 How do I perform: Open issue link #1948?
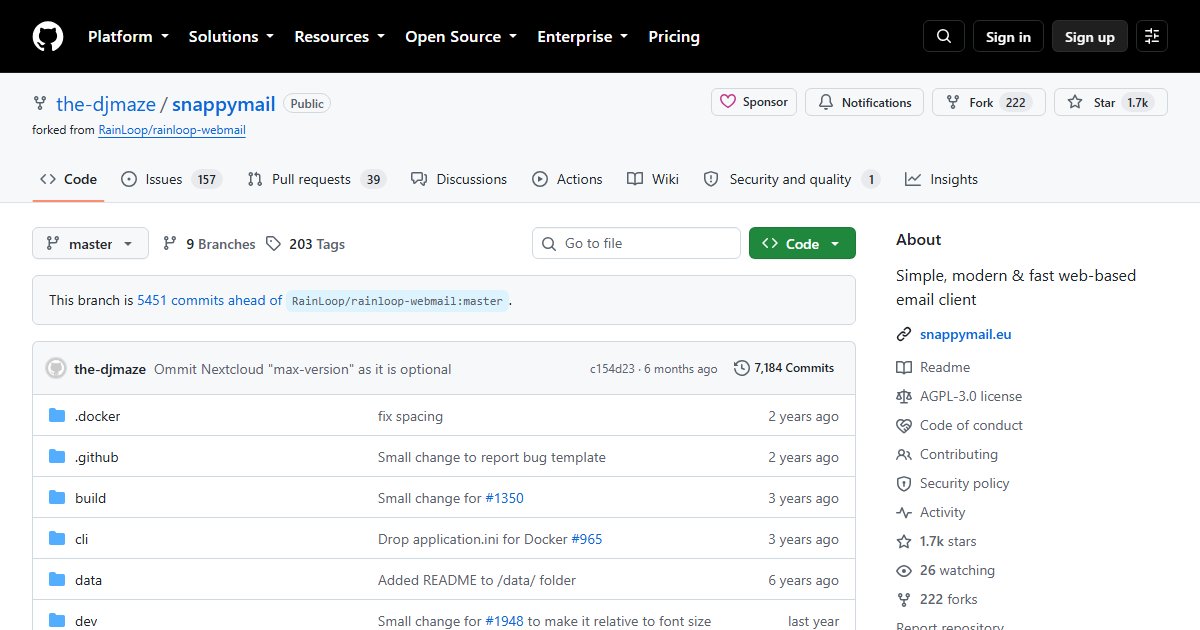click(504, 621)
